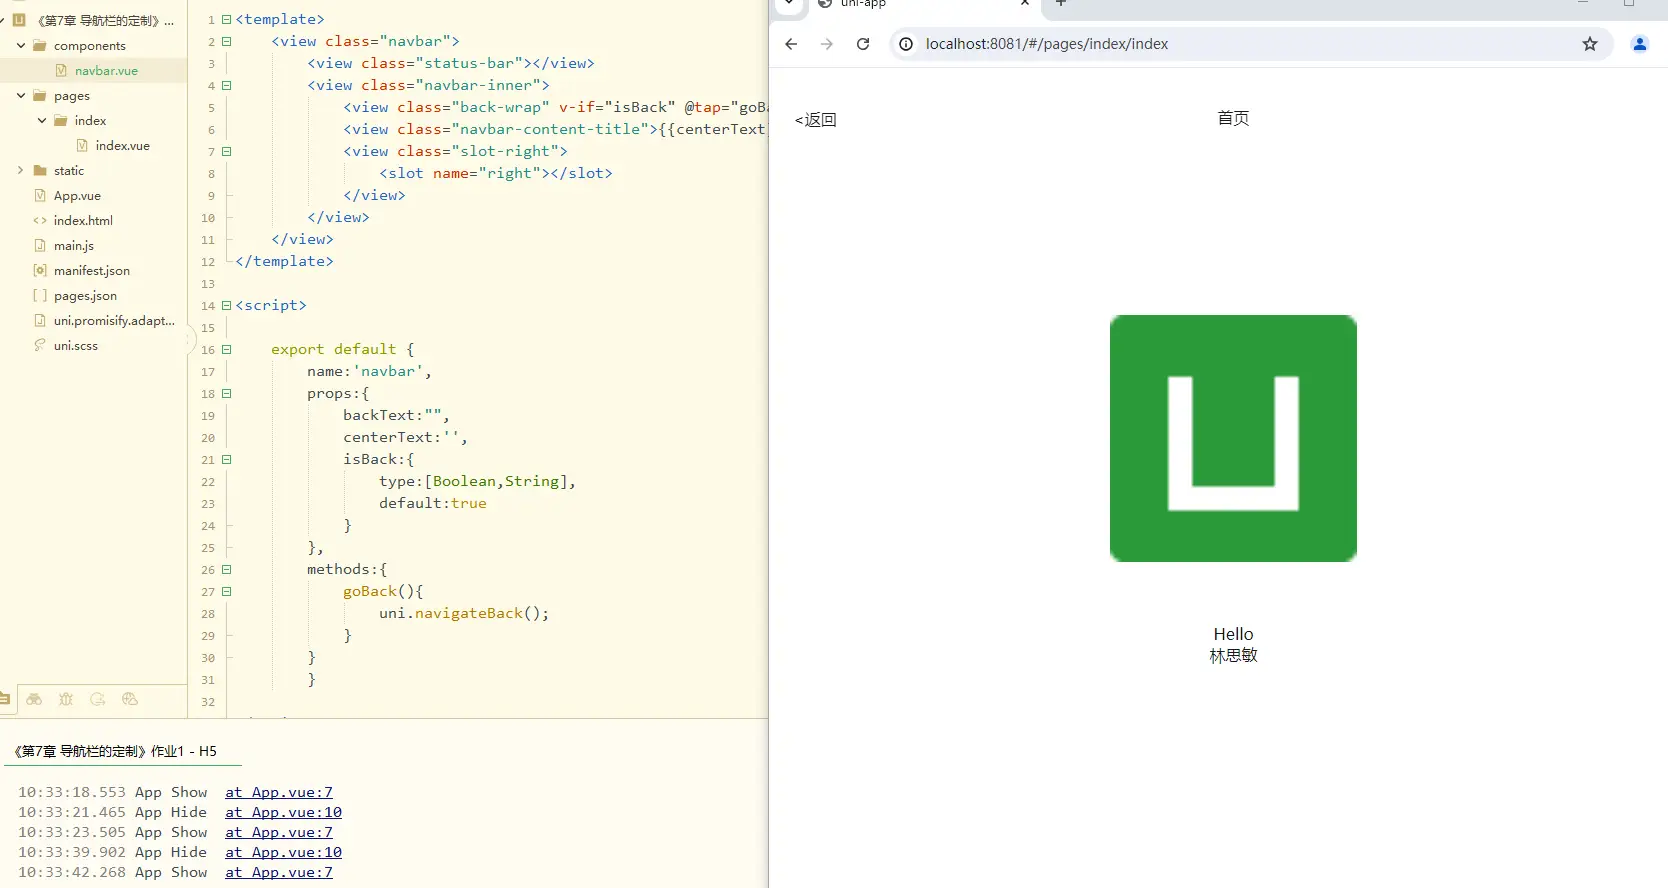Expand the static folder chevron
Screen dimensions: 1668x888
(x=21, y=170)
